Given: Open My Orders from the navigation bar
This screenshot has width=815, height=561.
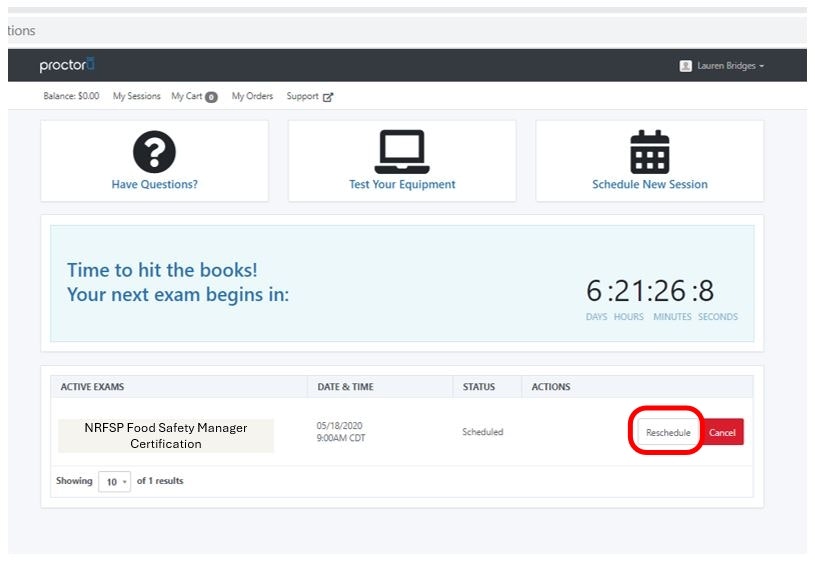Looking at the screenshot, I should click(x=252, y=97).
